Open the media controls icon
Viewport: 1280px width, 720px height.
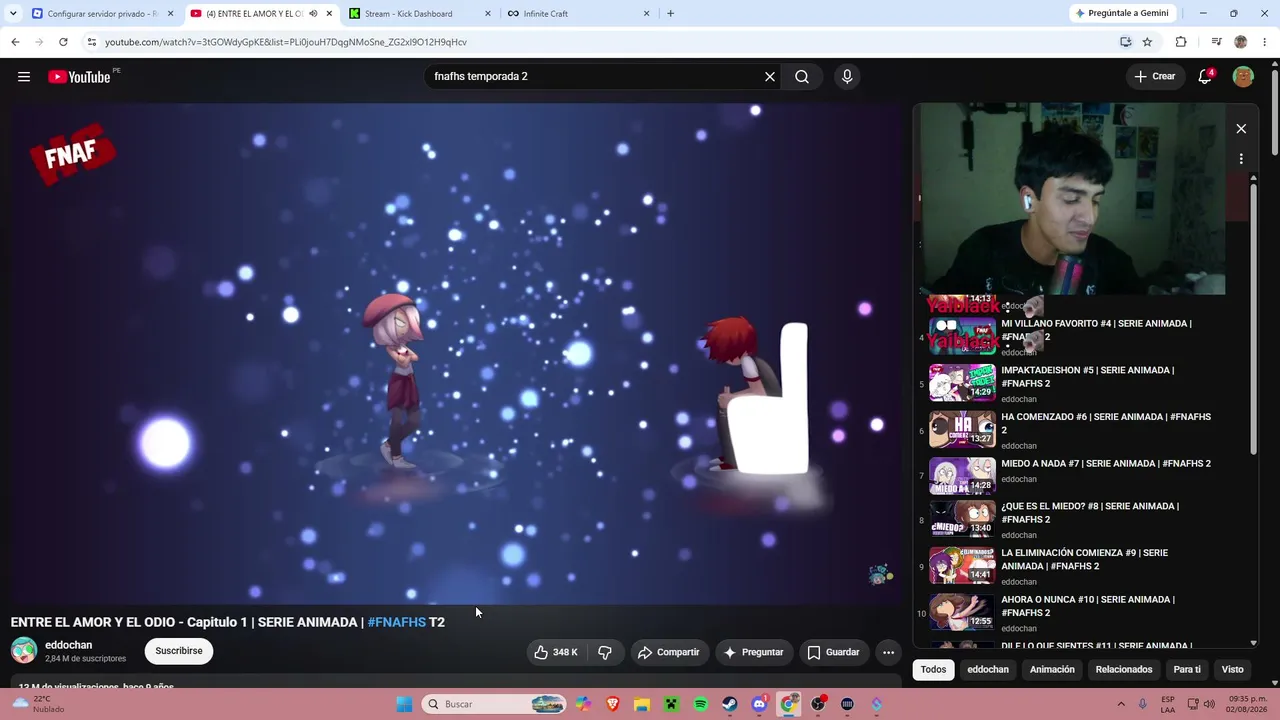[x=1216, y=42]
